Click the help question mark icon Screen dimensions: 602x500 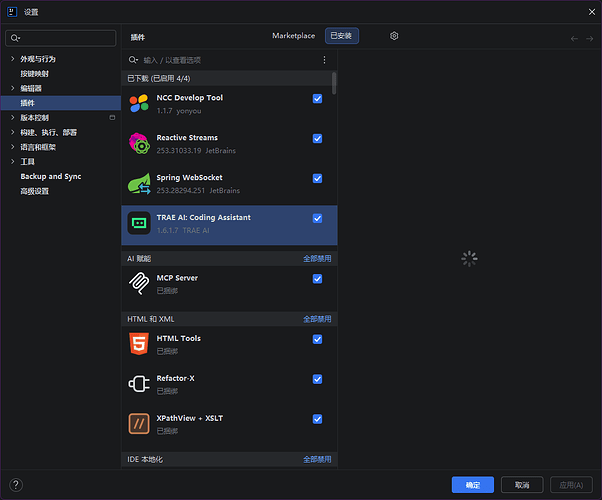tap(16, 485)
